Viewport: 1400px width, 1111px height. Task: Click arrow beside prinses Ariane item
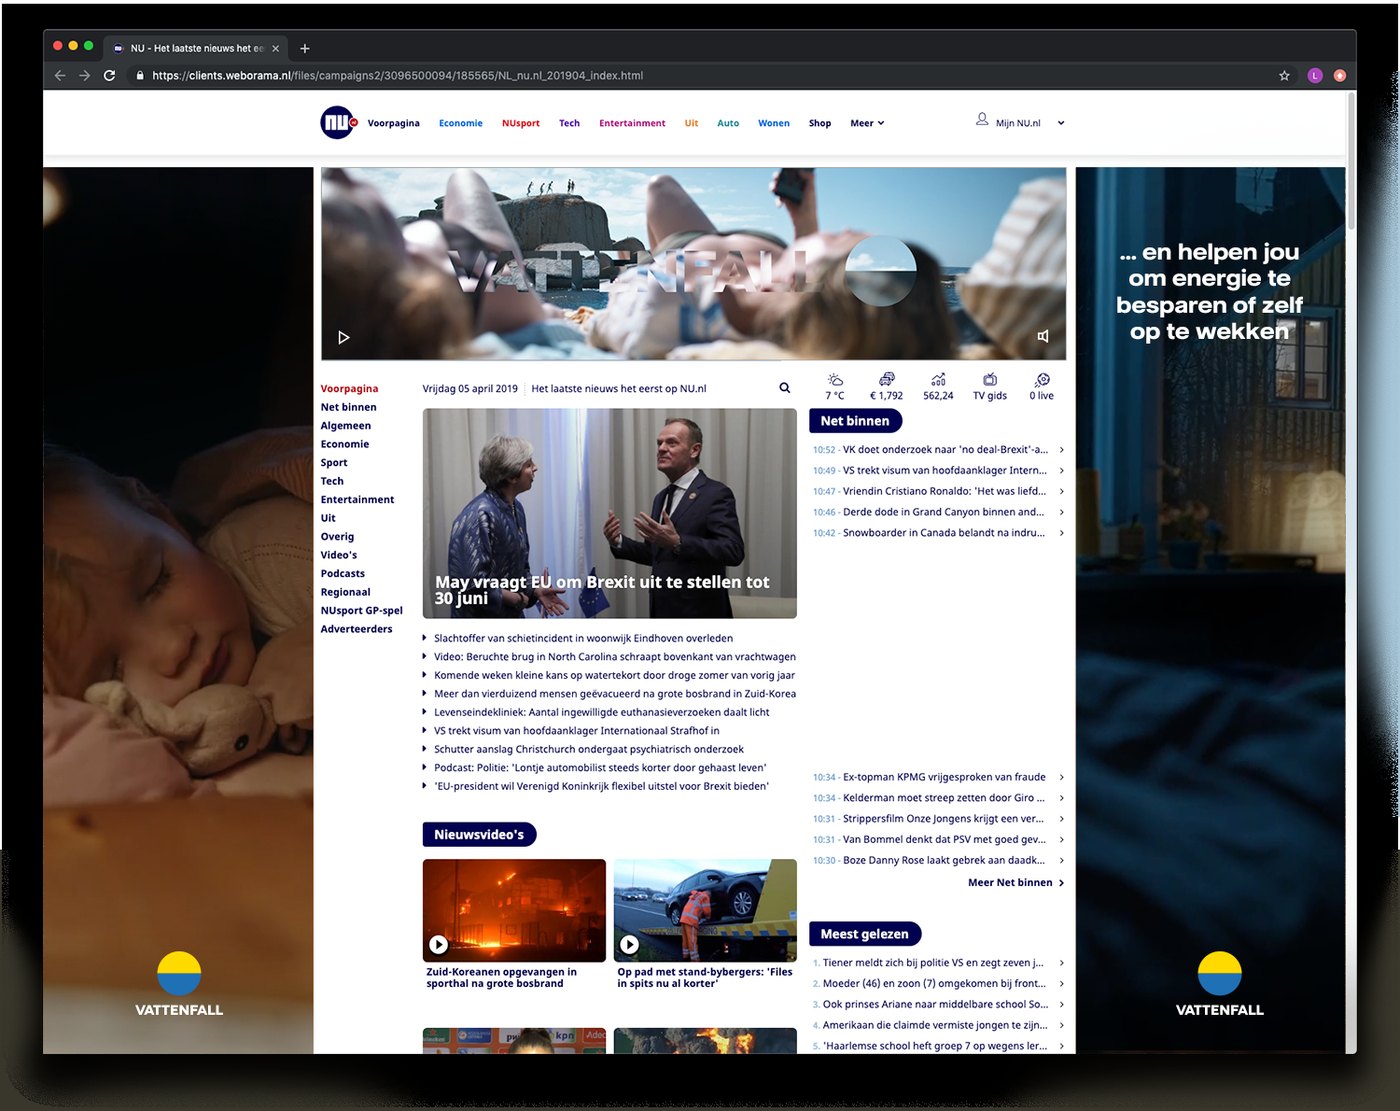[x=1061, y=1004]
